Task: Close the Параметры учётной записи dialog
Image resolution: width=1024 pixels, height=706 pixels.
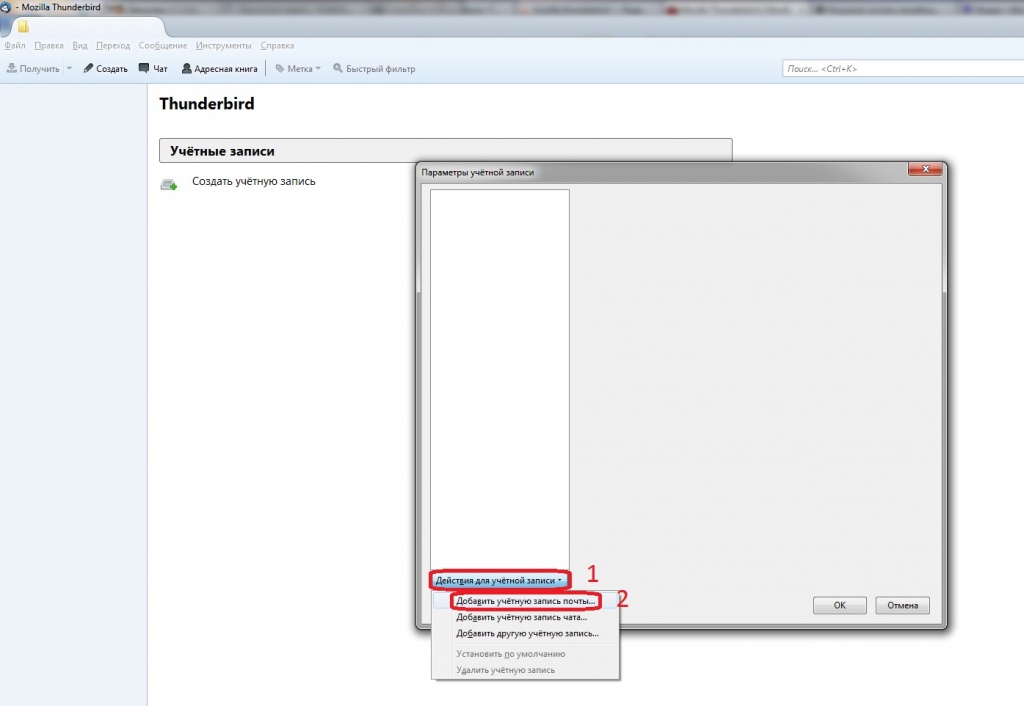Action: (925, 169)
